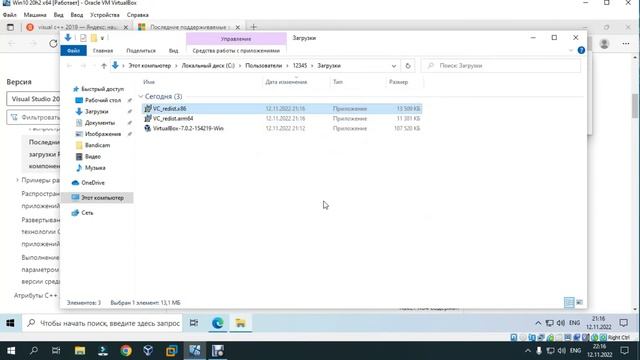The width and height of the screenshot is (640, 360).
Task: Click 12345 breadcrumb in address bar
Action: [x=300, y=66]
